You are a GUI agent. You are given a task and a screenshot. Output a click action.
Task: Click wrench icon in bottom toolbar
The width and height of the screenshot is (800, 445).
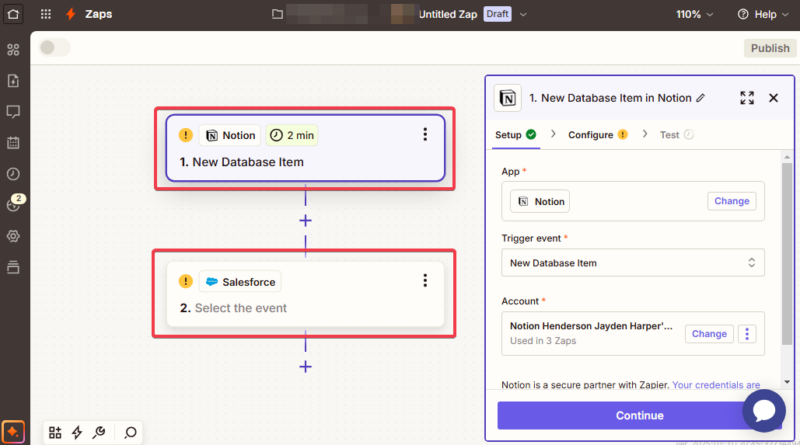[99, 433]
